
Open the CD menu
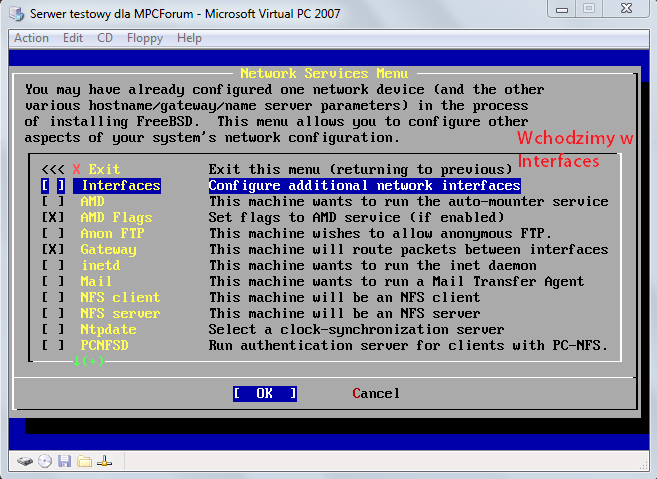click(105, 38)
